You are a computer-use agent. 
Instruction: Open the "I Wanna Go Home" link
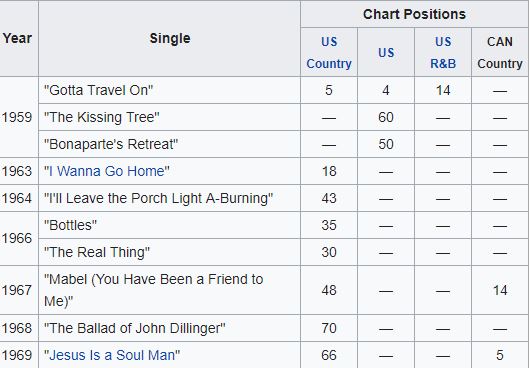coord(107,171)
